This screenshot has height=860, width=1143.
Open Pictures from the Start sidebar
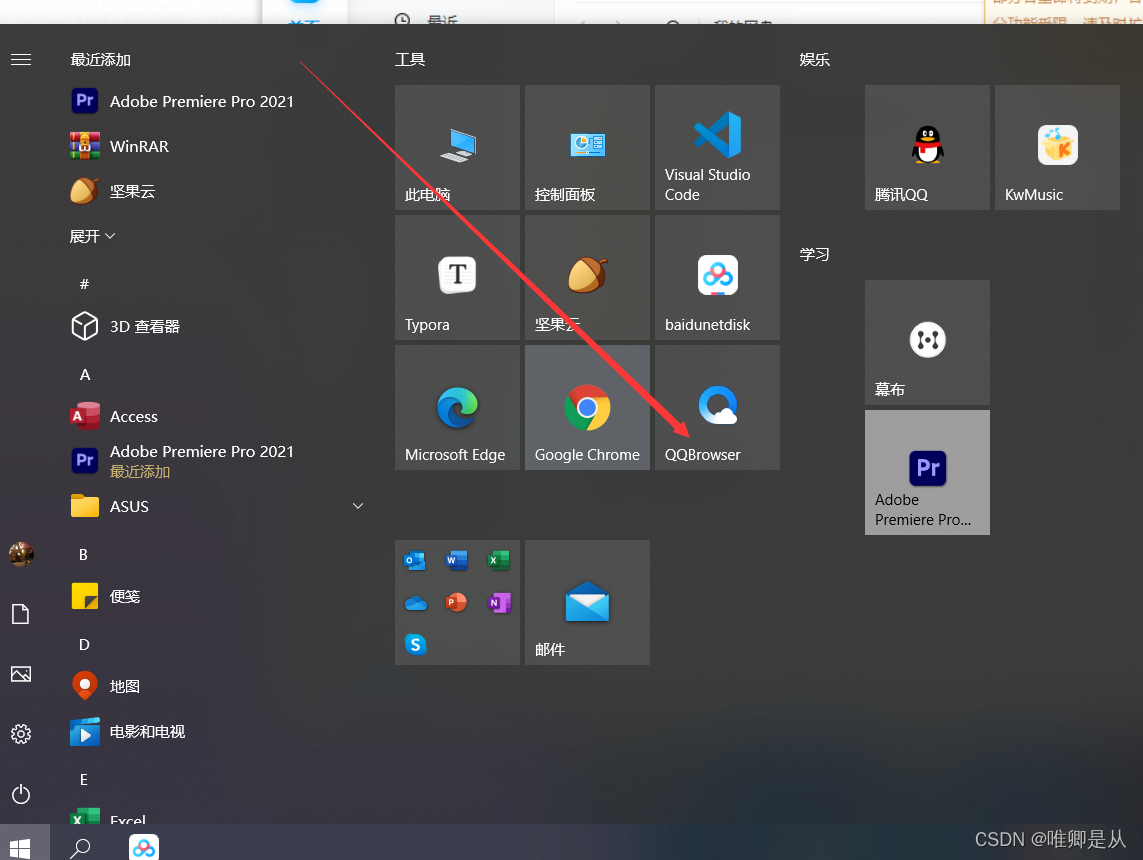point(21,673)
